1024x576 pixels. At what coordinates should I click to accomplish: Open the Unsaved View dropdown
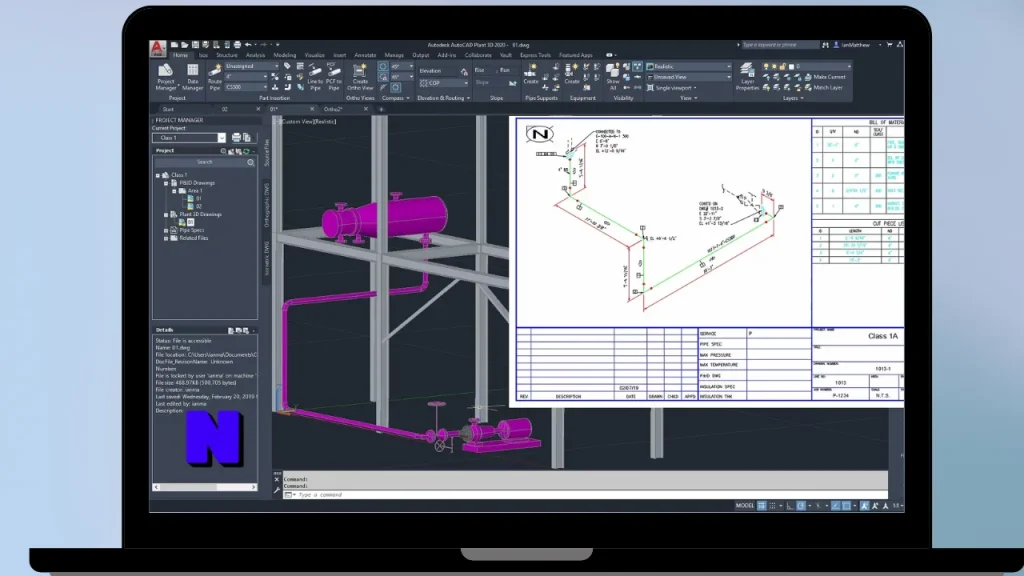click(689, 77)
